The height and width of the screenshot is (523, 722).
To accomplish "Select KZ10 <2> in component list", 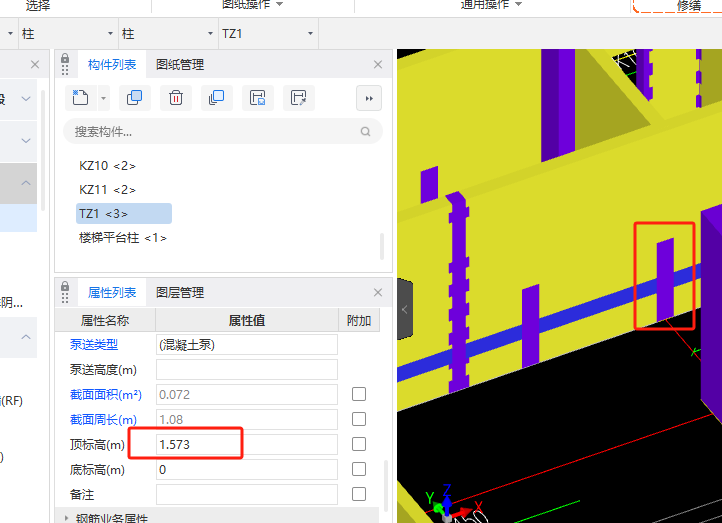I will [x=107, y=166].
